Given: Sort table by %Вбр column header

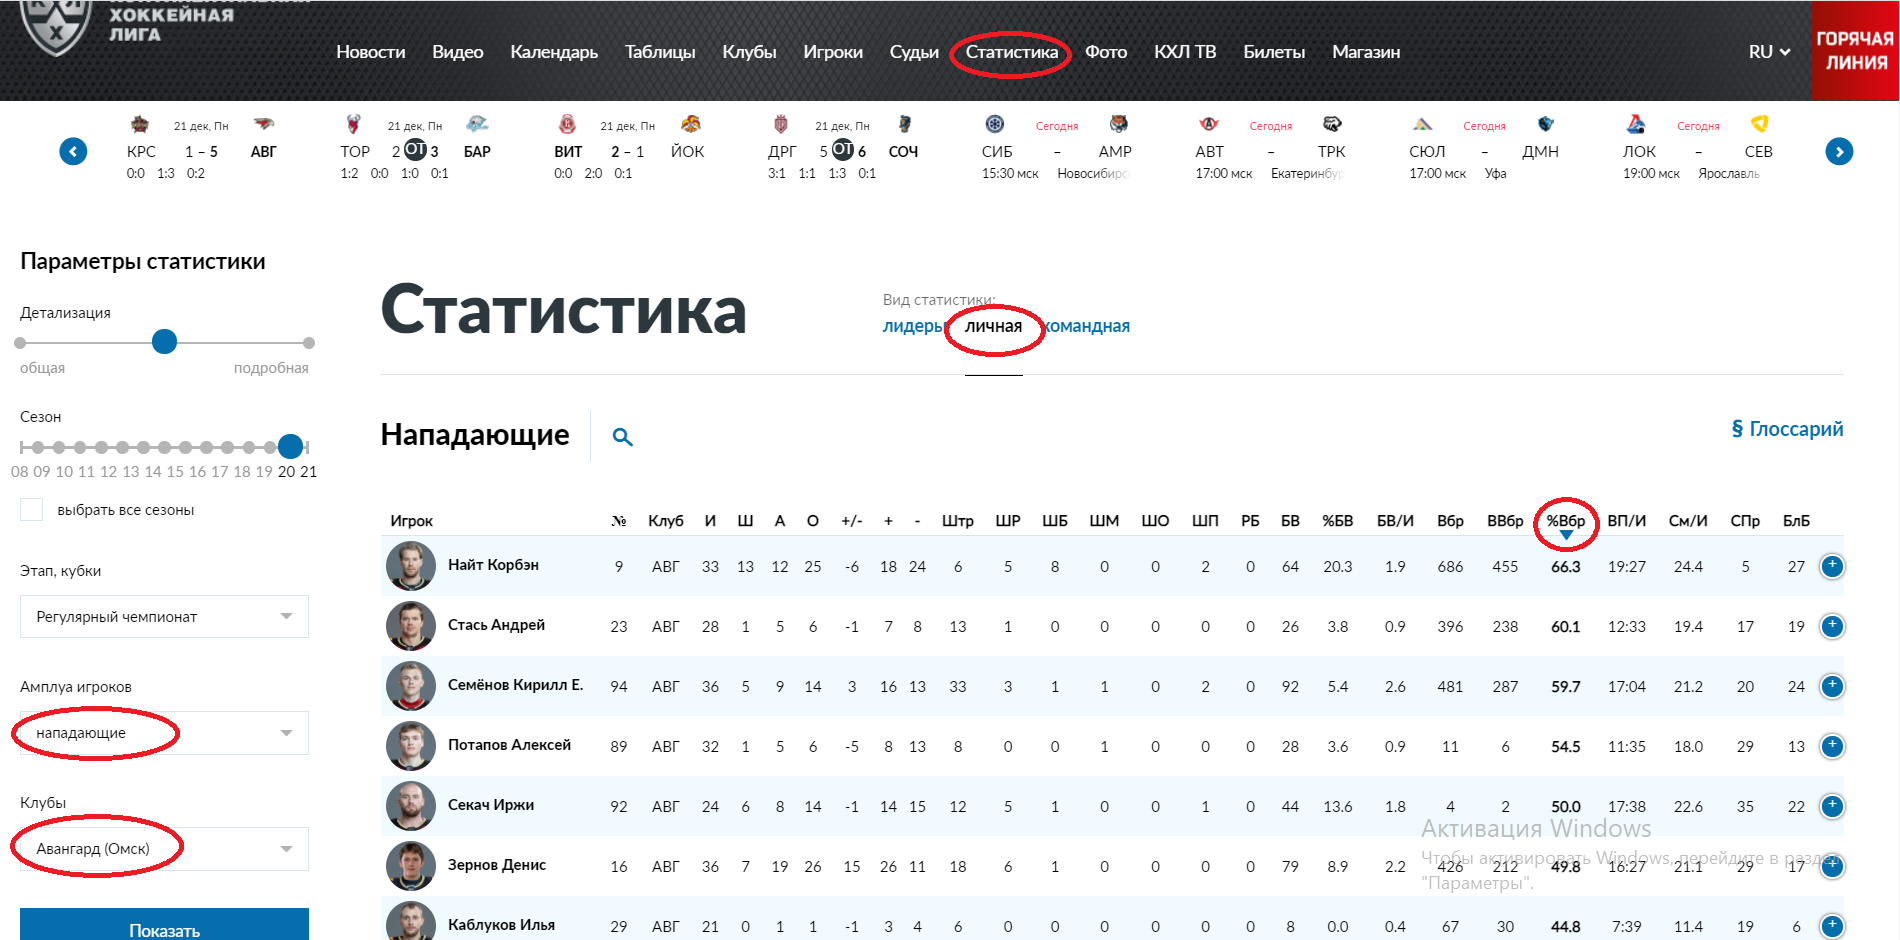Looking at the screenshot, I should 1565,521.
